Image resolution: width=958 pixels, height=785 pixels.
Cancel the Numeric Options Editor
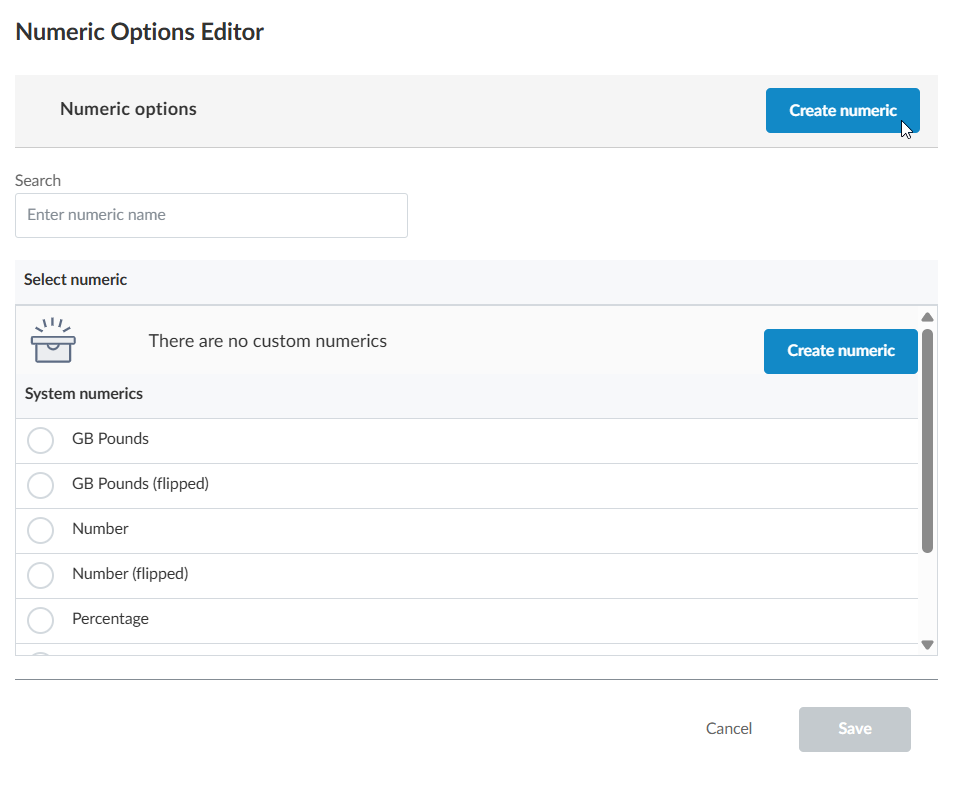tap(728, 729)
